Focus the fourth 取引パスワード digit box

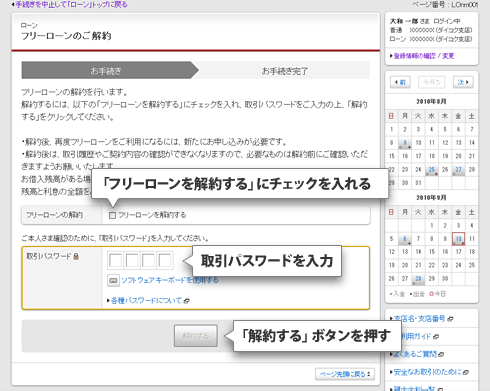click(165, 260)
